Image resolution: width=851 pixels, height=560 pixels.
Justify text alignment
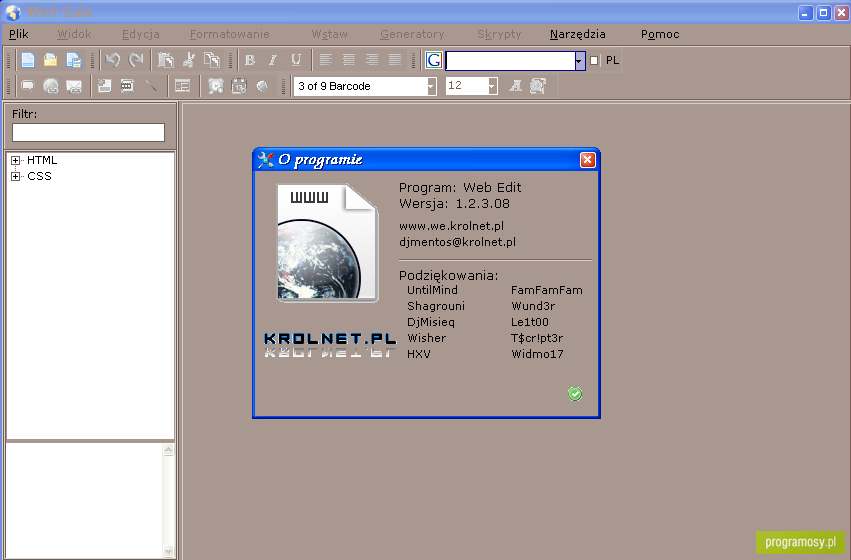coord(395,60)
